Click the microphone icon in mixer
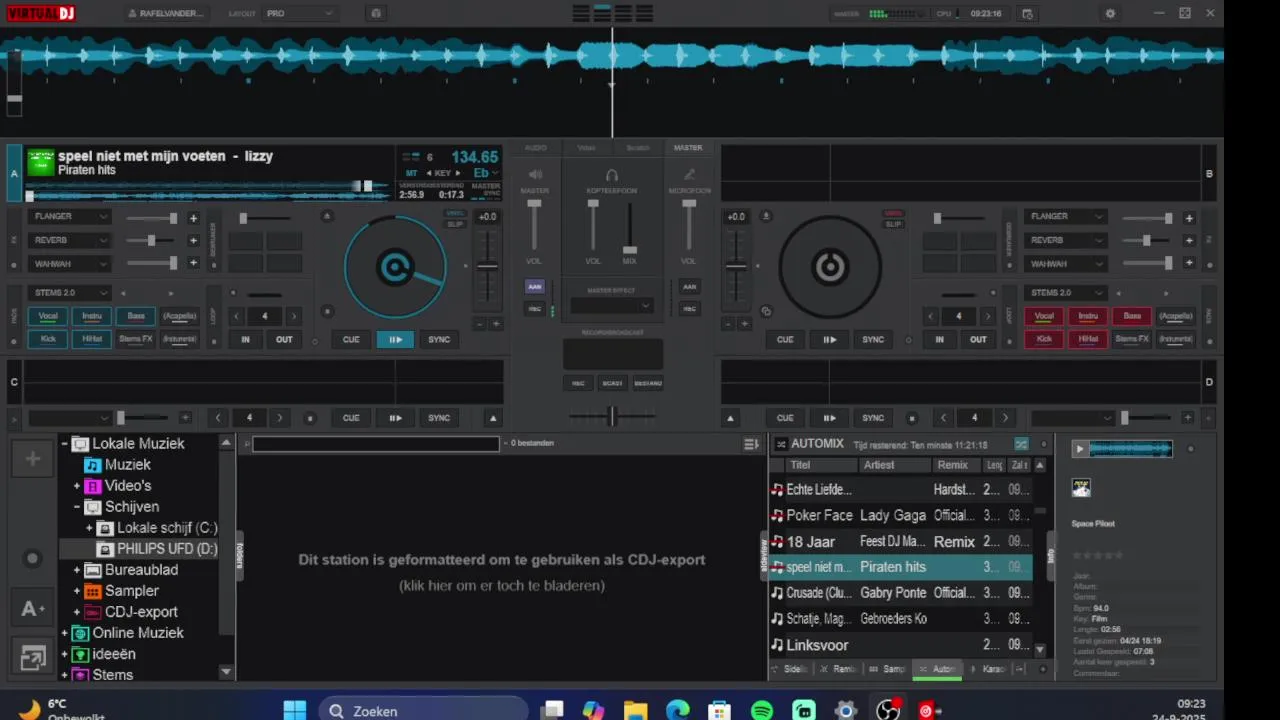 pyautogui.click(x=689, y=175)
